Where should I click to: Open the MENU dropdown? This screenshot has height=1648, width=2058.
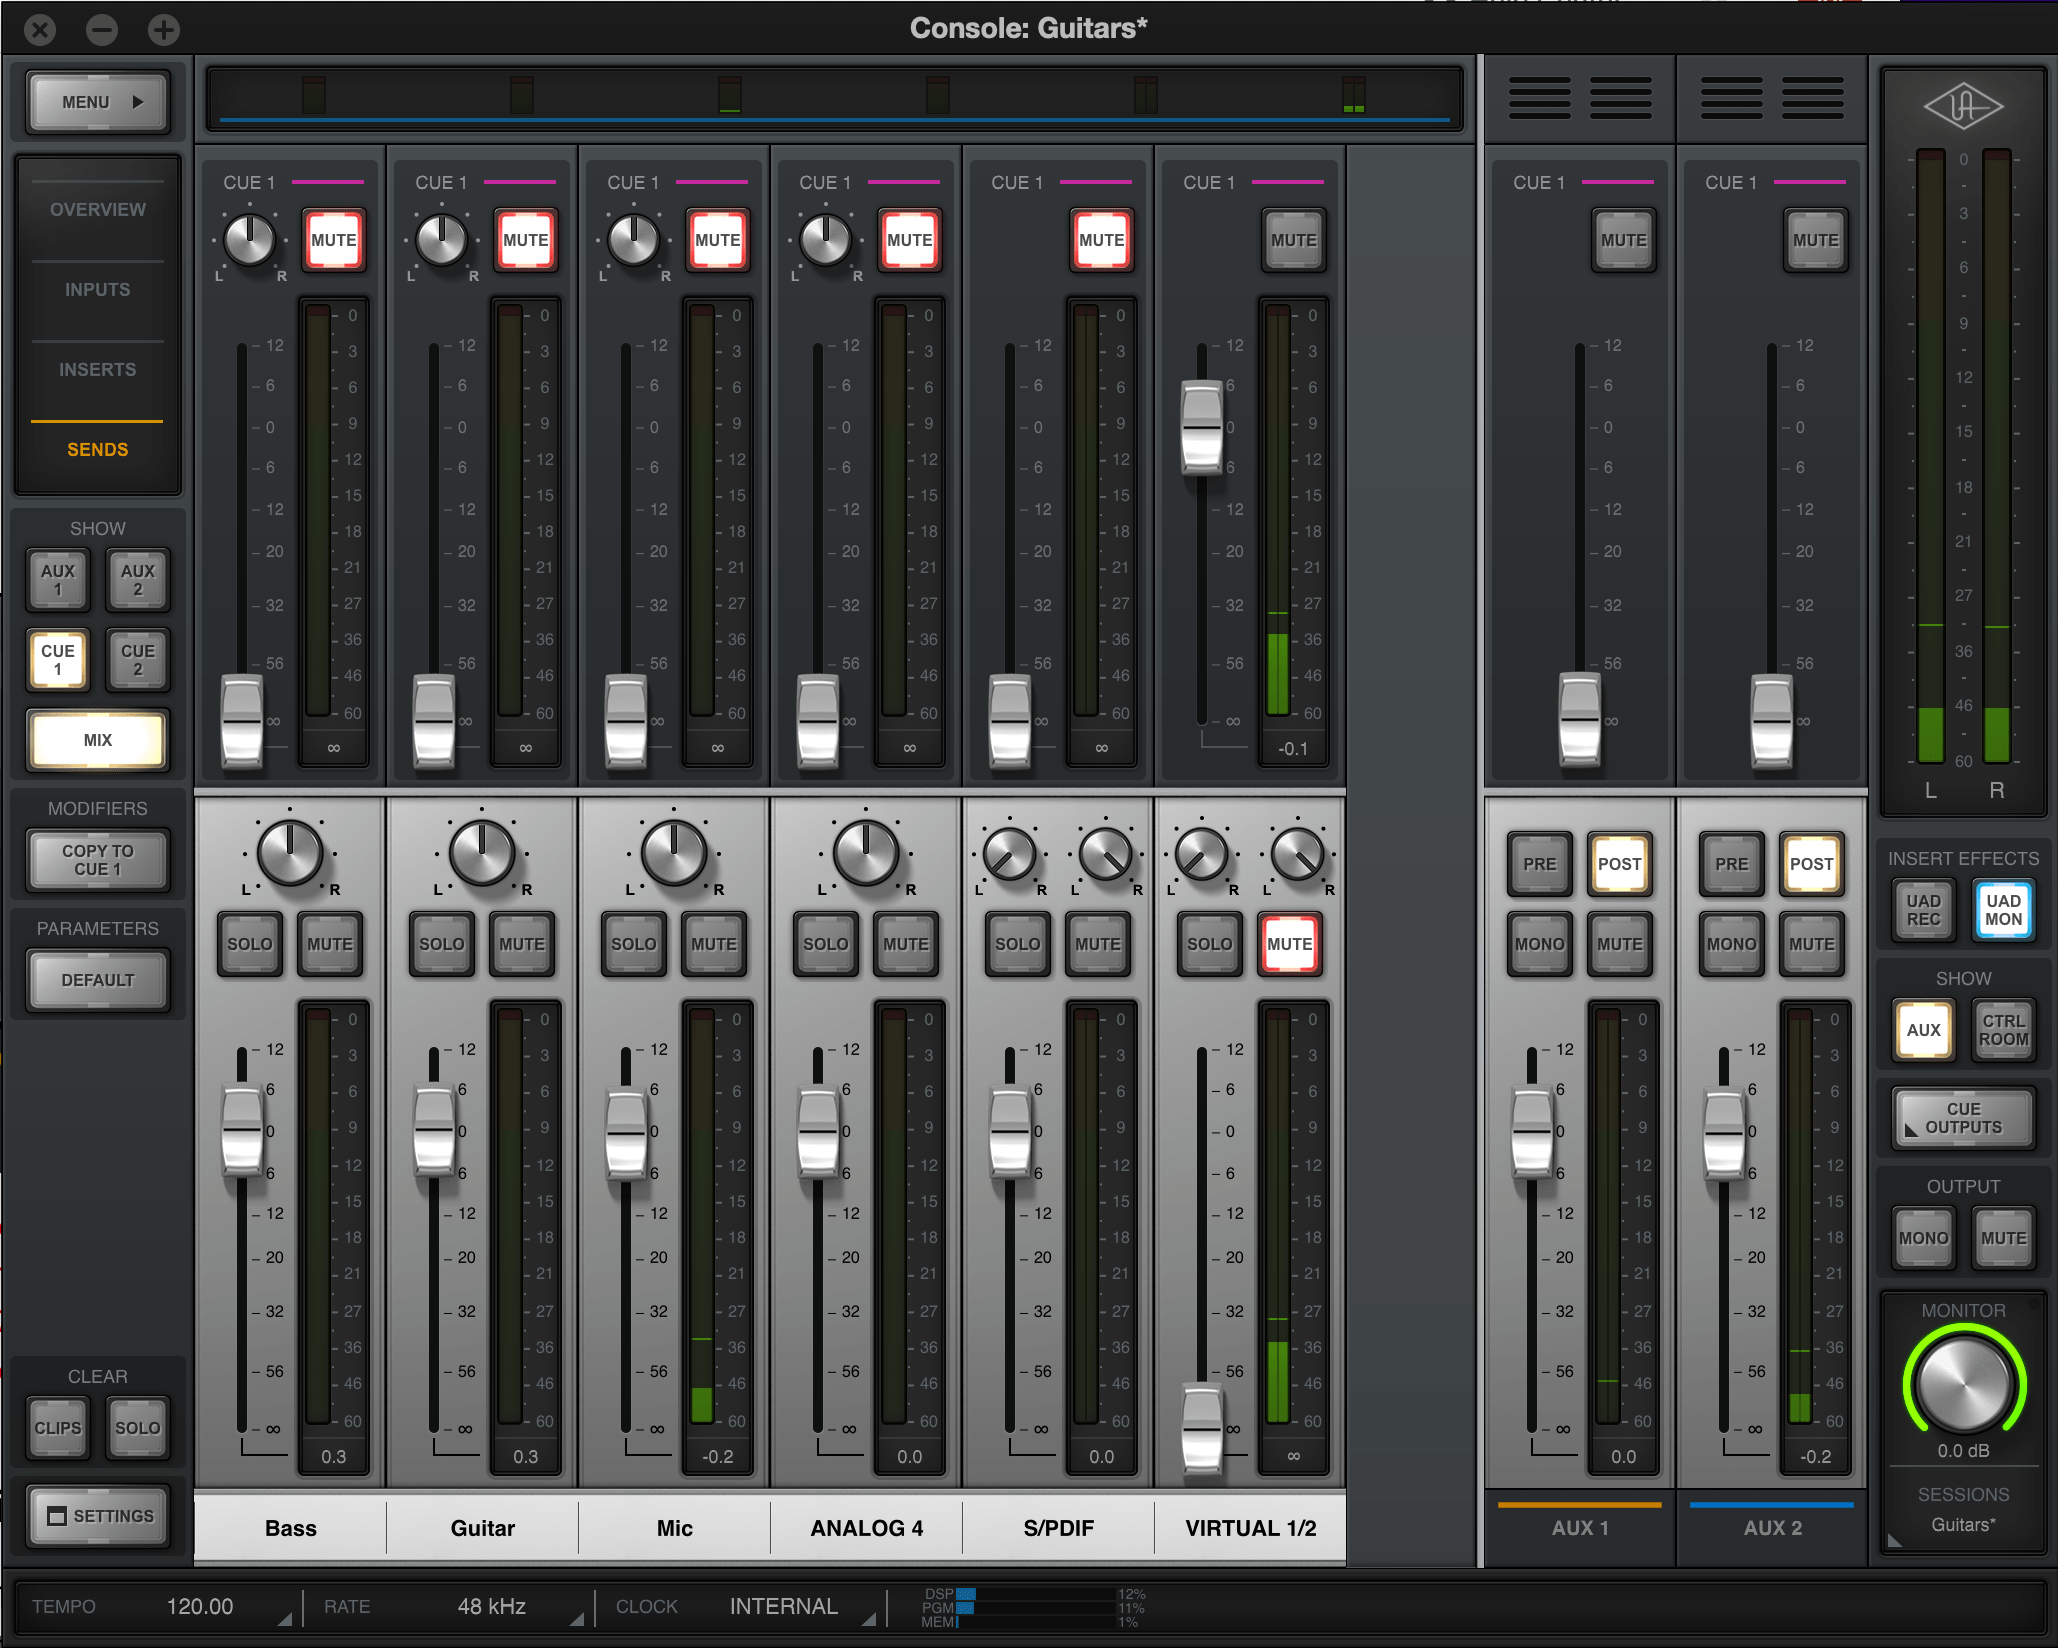click(97, 101)
